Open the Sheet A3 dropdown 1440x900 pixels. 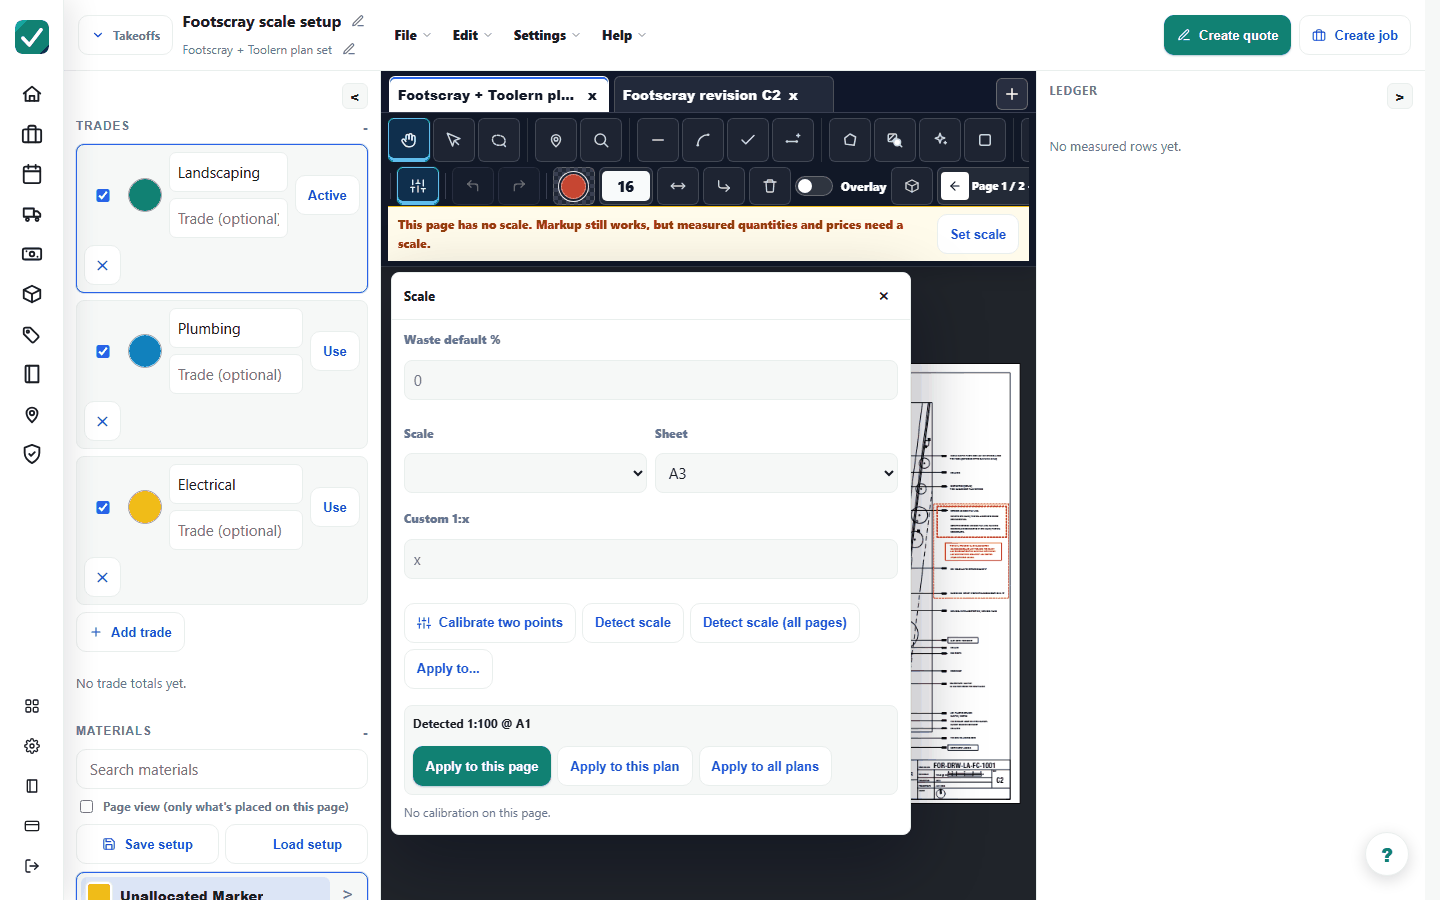coord(776,473)
